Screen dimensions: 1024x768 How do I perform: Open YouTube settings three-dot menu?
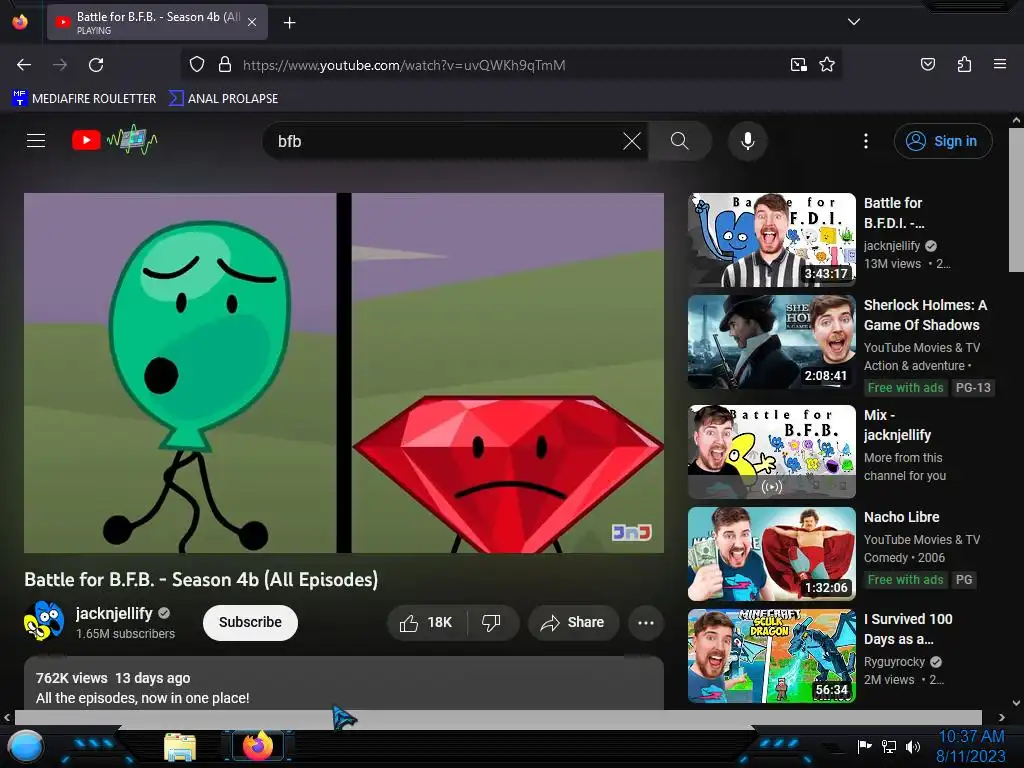[x=866, y=141]
